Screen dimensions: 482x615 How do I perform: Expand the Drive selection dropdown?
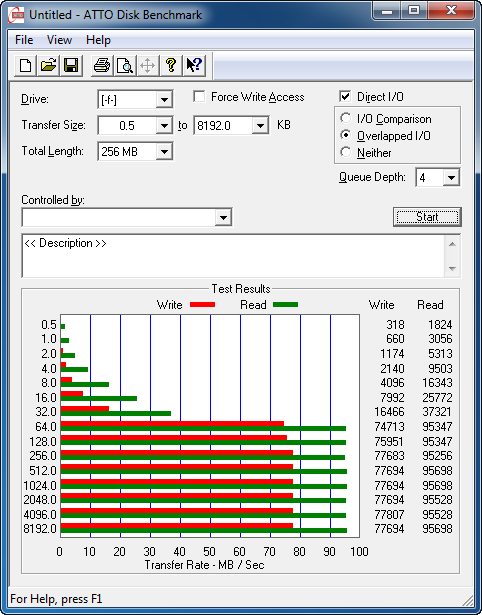(164, 100)
